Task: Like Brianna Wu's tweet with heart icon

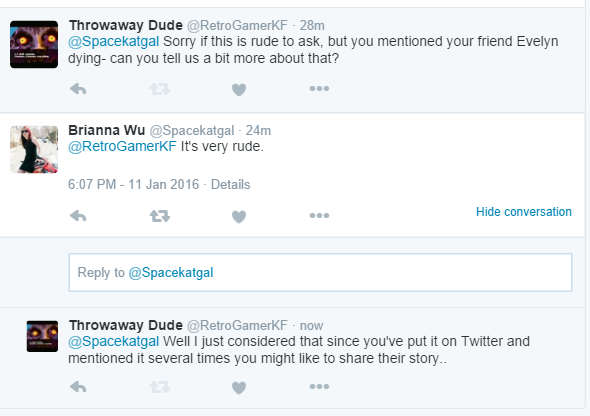Action: pyautogui.click(x=239, y=216)
